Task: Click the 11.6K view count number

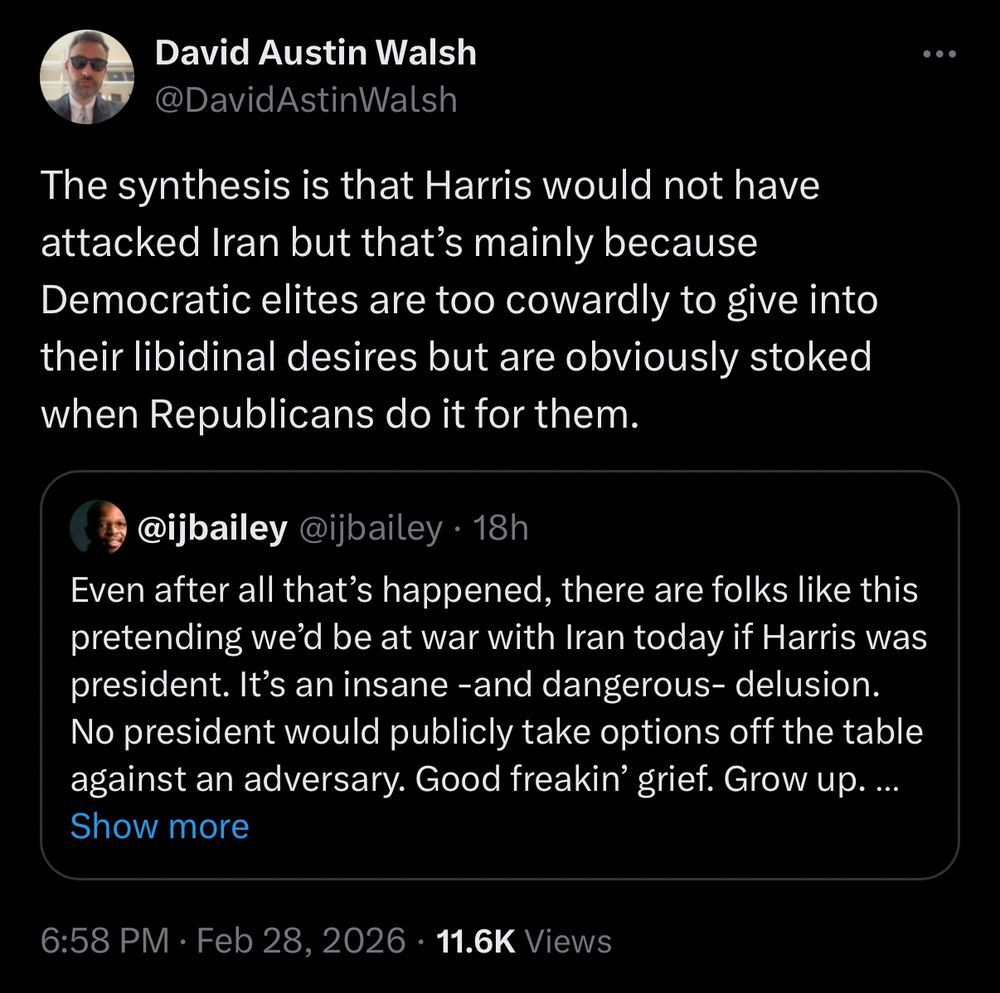Action: click(477, 940)
